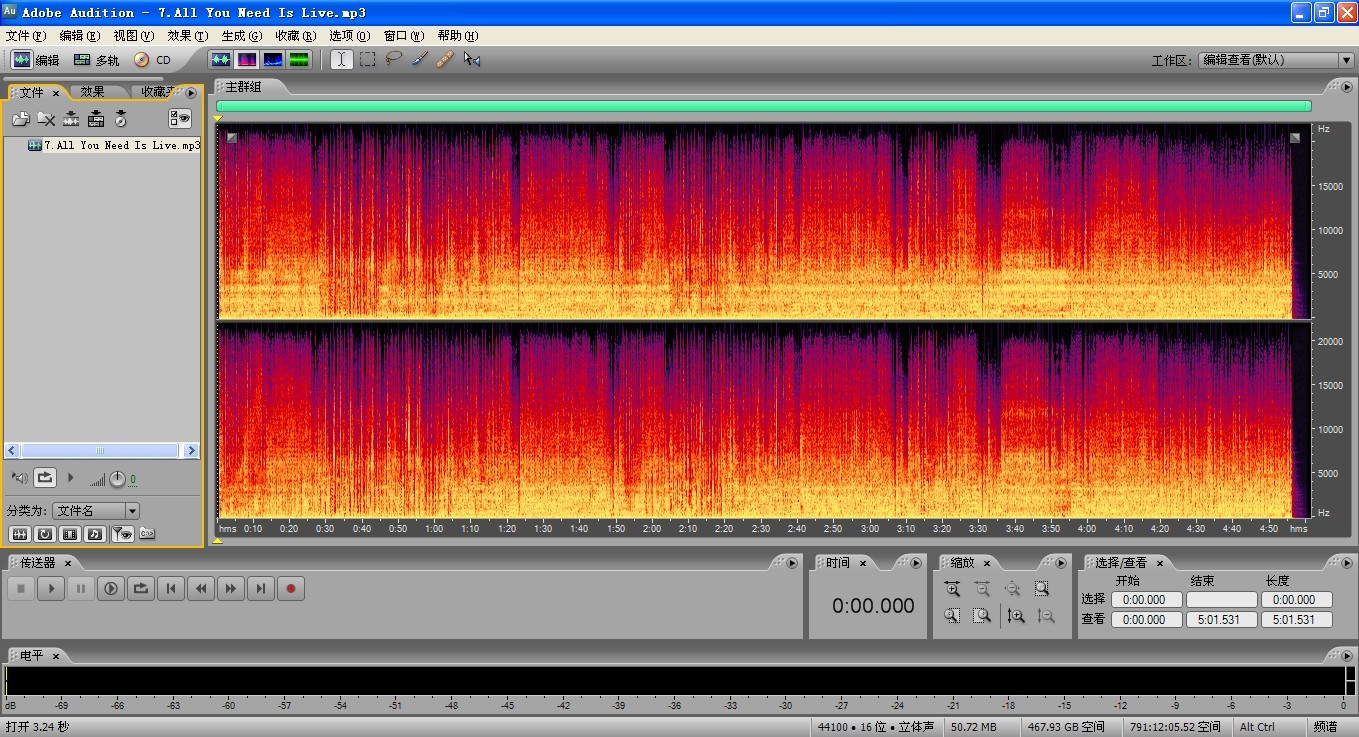The height and width of the screenshot is (737, 1359).
Task: Switch to the 多轨 multitrack view
Action: click(x=96, y=60)
